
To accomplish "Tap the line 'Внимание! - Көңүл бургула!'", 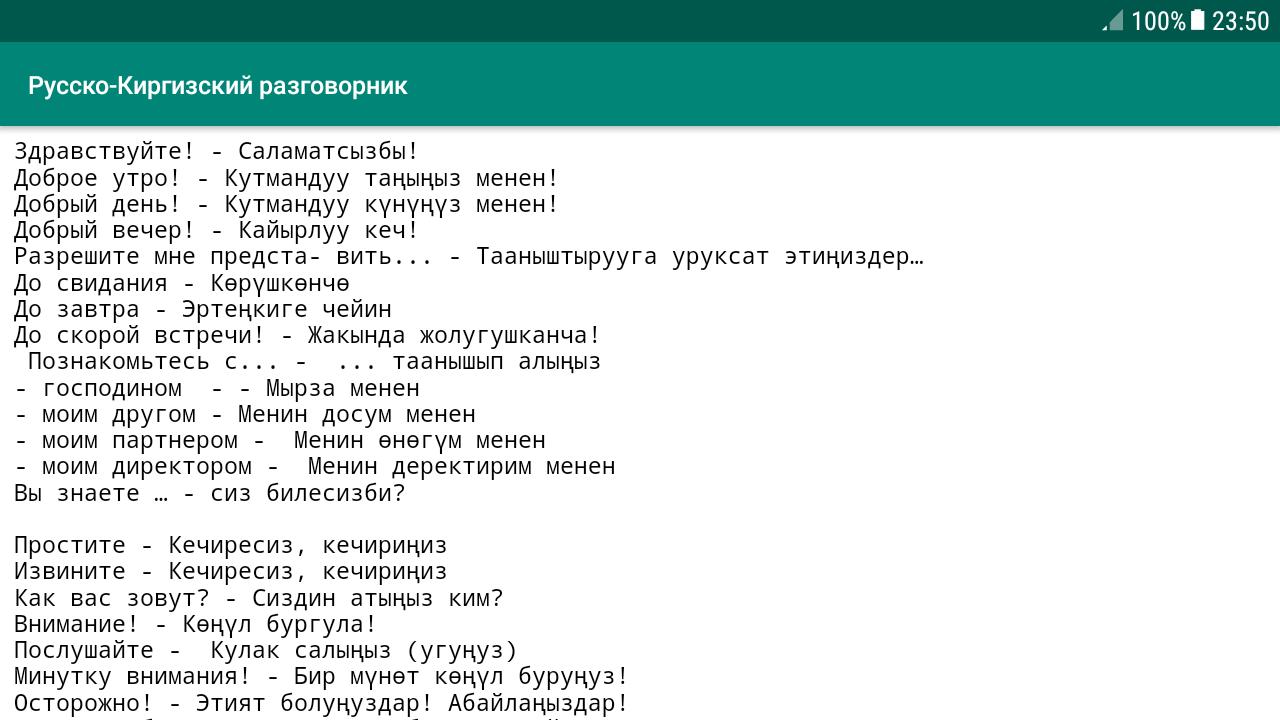I will tap(196, 624).
